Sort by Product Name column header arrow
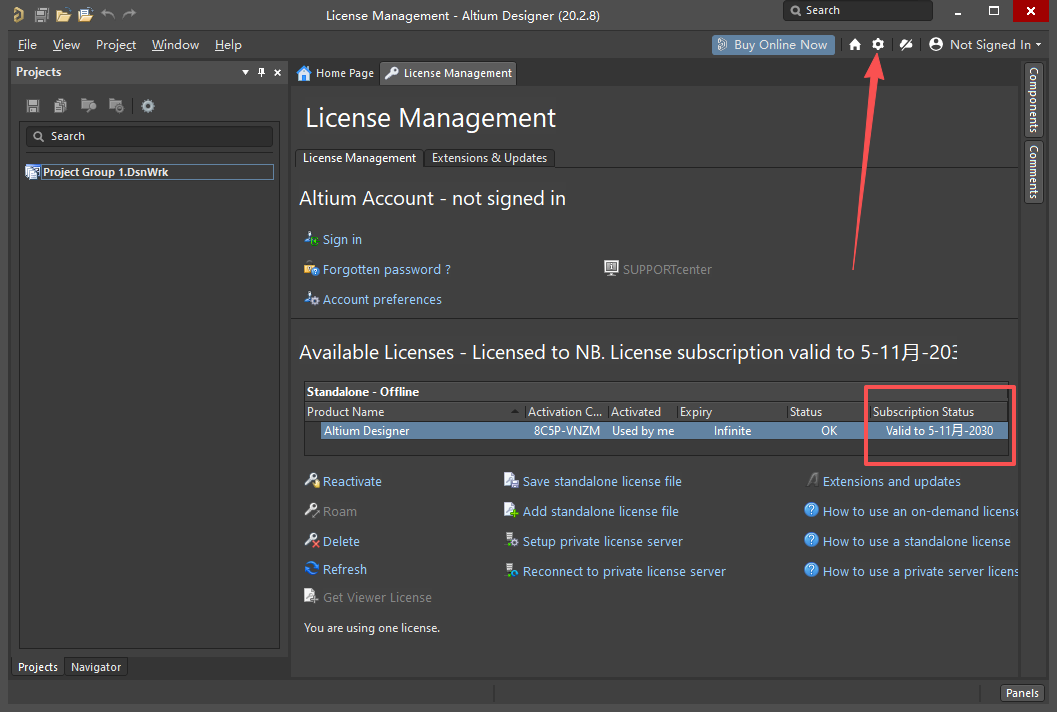 pos(515,412)
